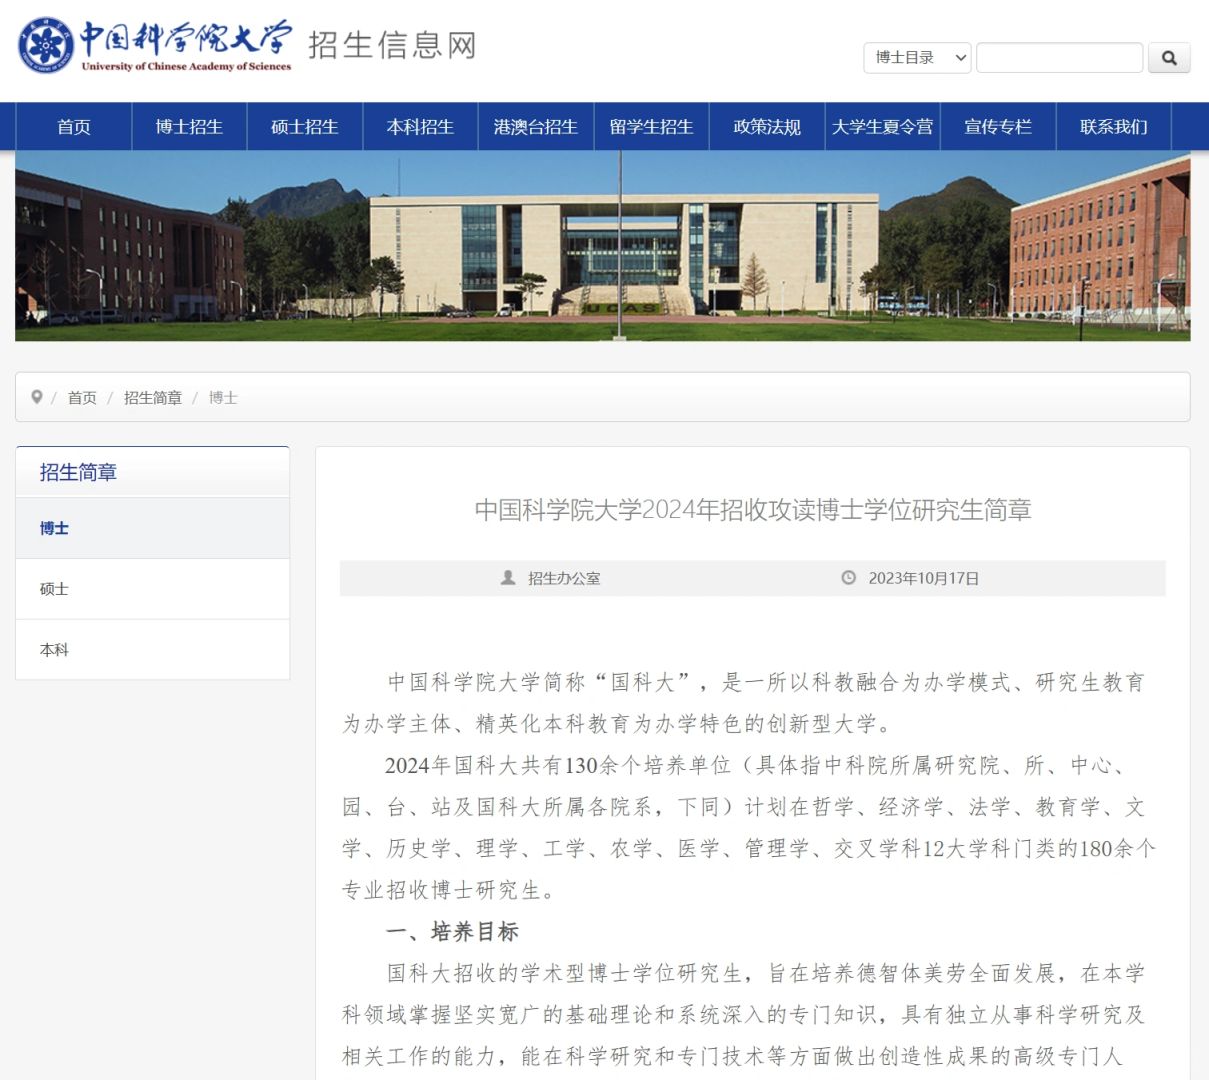Screen dimensions: 1209x1080
Task: Select 本科 in the sidebar
Action: coord(153,650)
